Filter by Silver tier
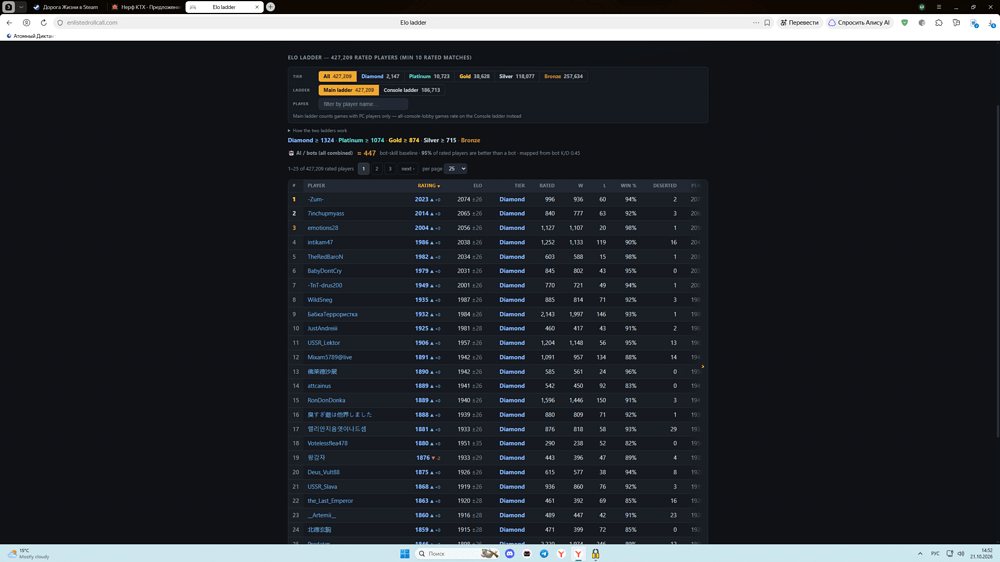 click(517, 76)
